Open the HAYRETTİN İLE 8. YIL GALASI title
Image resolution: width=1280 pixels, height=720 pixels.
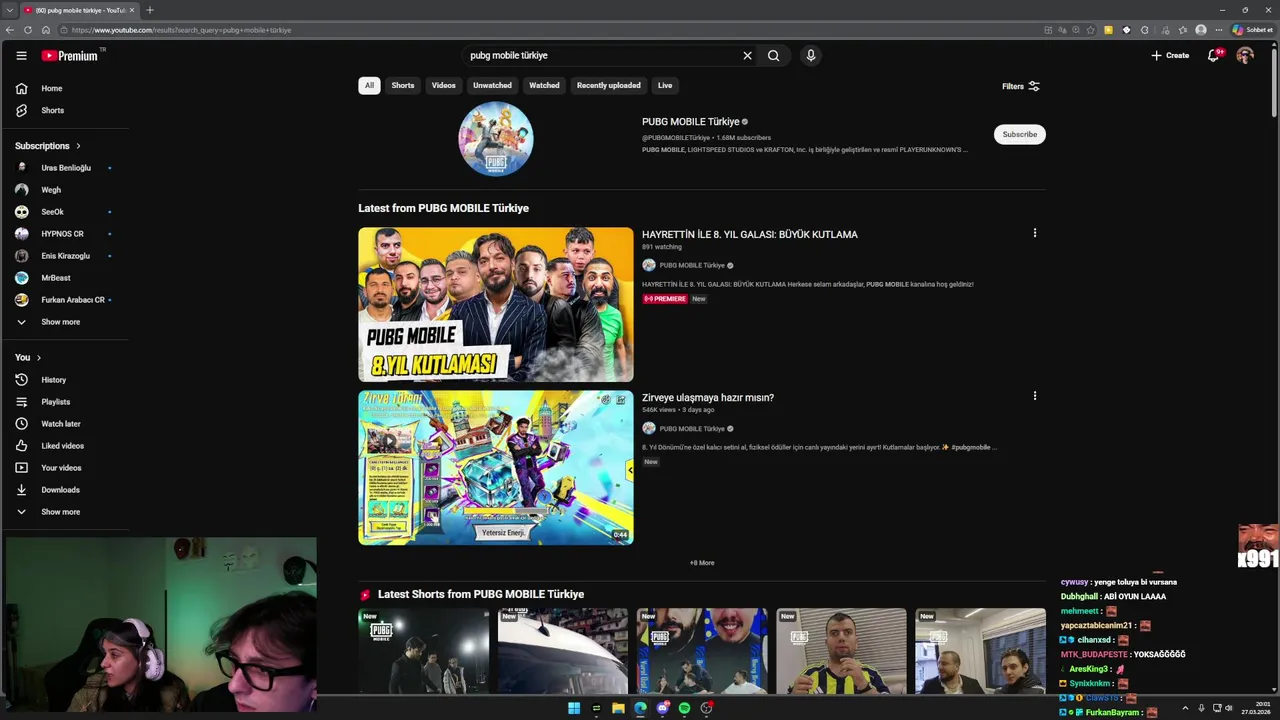pyautogui.click(x=750, y=235)
